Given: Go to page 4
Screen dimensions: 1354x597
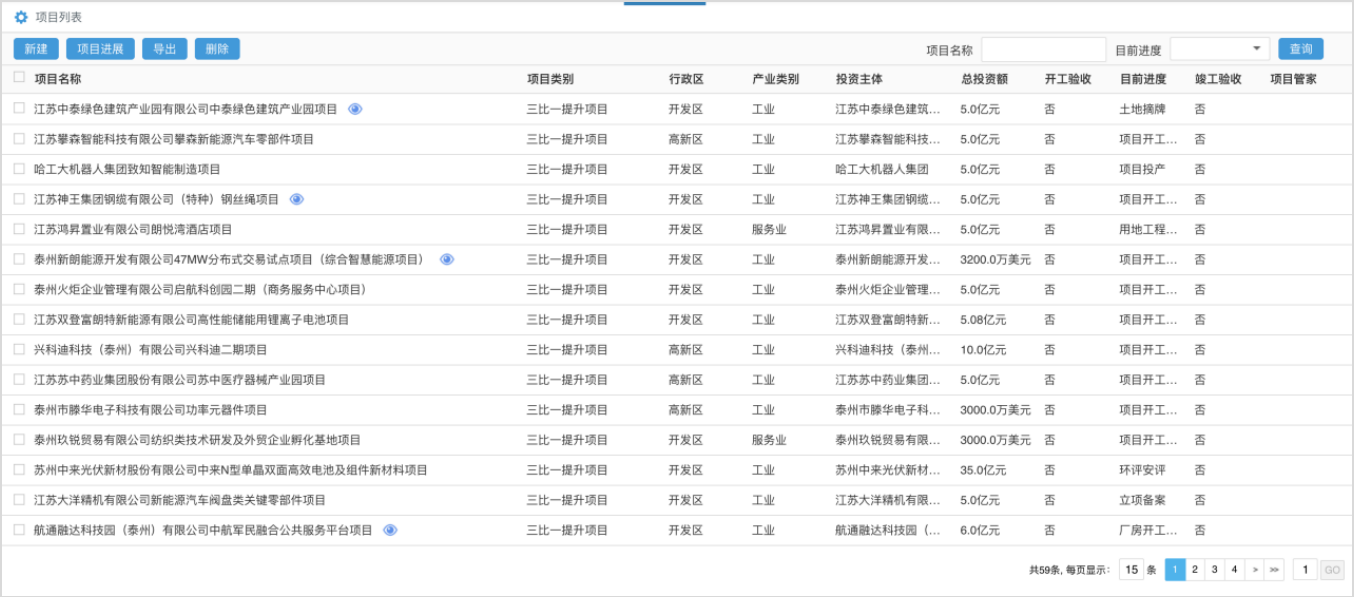Looking at the screenshot, I should tap(1235, 570).
